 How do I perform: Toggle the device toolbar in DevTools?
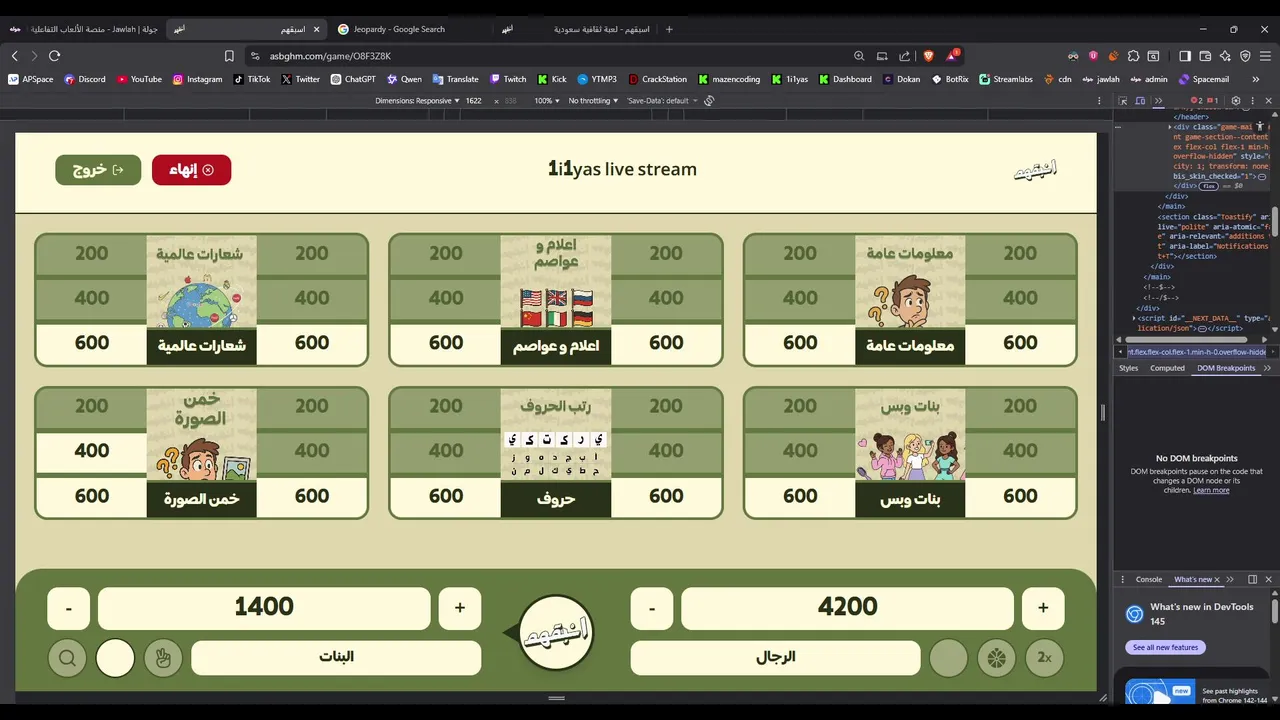(x=1141, y=101)
